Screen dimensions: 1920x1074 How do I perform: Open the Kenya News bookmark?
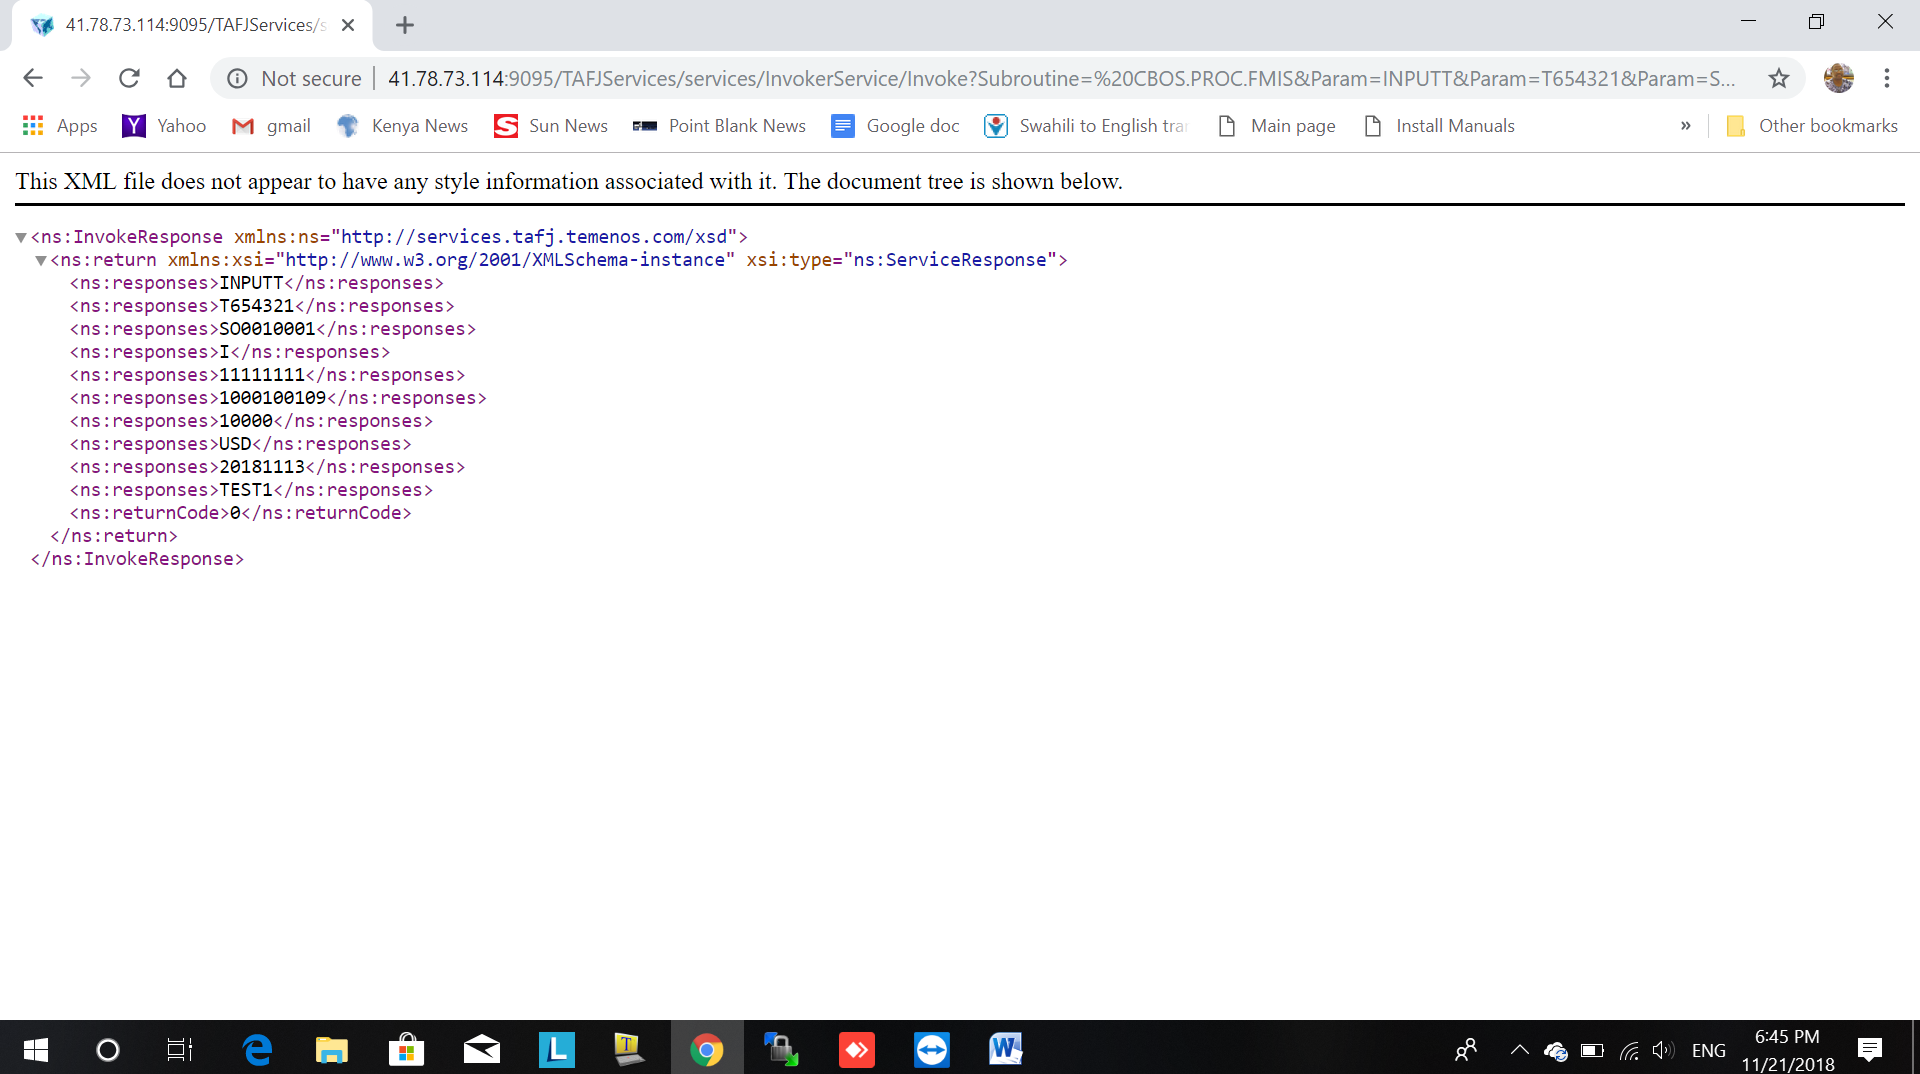(x=403, y=126)
